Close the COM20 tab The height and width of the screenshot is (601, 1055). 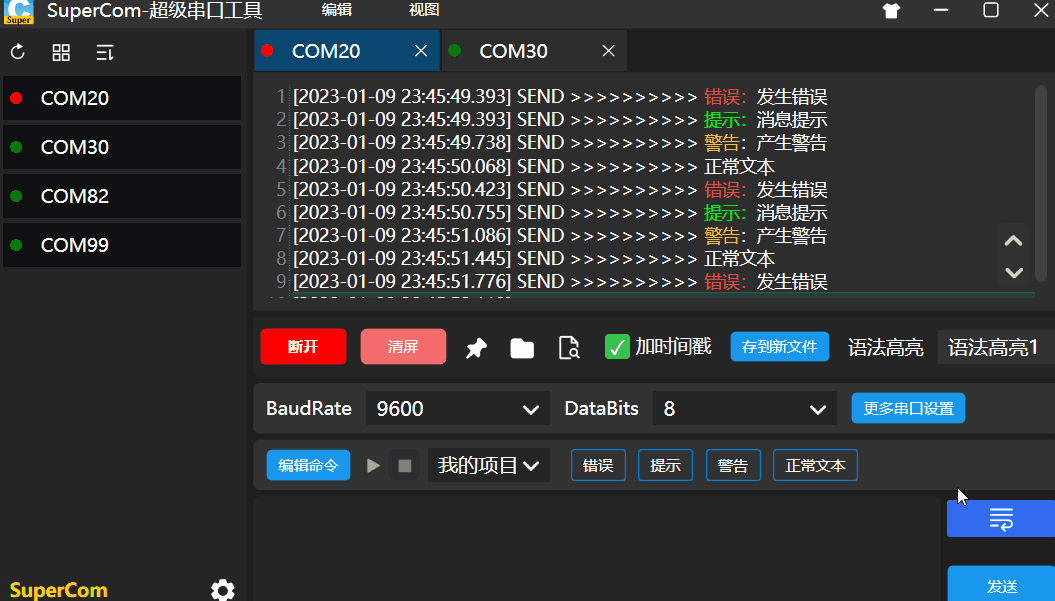[421, 50]
